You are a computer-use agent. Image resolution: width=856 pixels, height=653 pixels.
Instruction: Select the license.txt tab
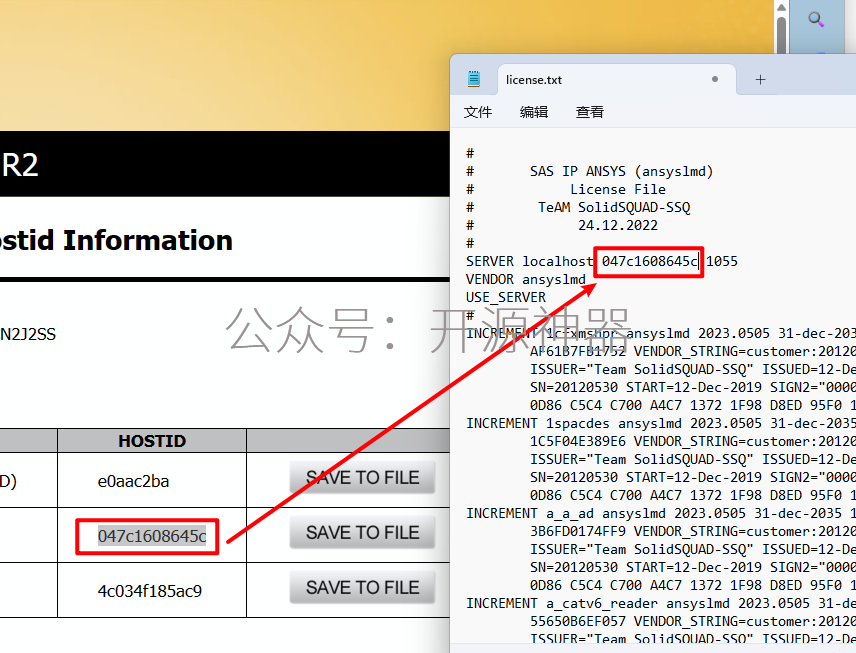(x=617, y=80)
